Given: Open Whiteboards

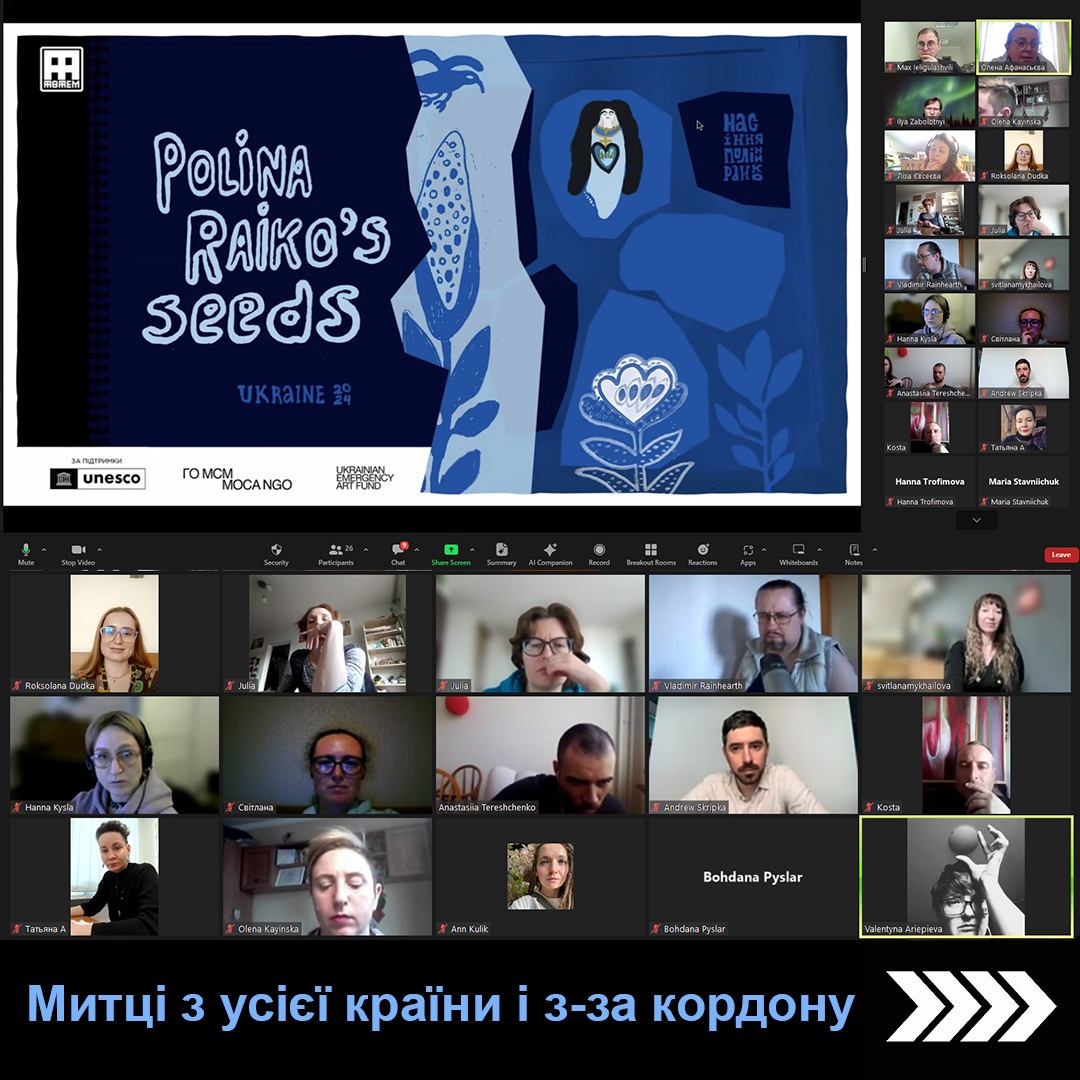Looking at the screenshot, I should [x=798, y=551].
